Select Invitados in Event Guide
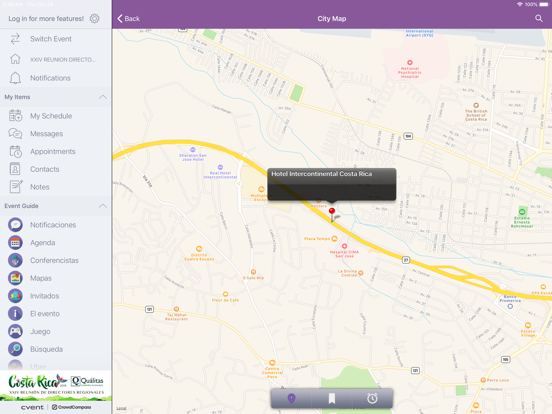The height and width of the screenshot is (414, 552). tap(56, 296)
